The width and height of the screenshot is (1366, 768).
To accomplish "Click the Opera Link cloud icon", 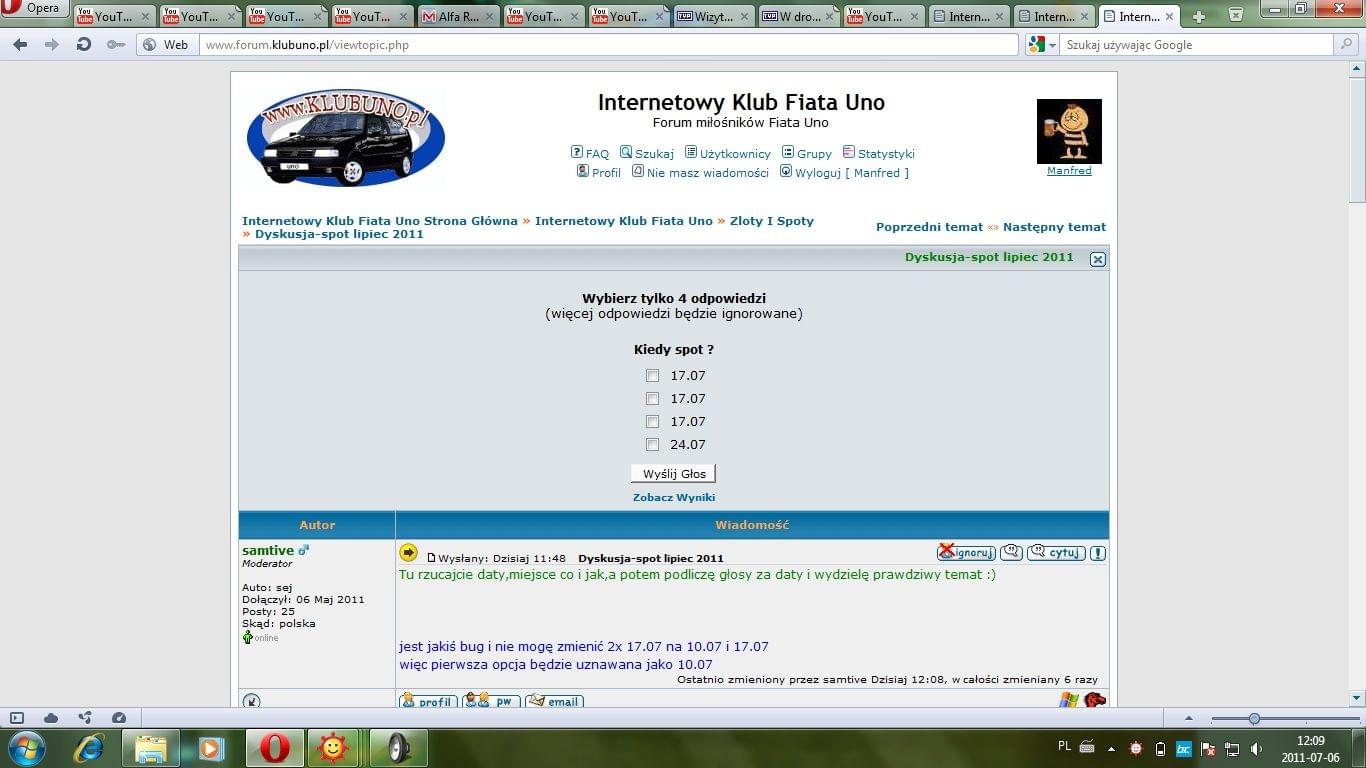I will tap(51, 718).
